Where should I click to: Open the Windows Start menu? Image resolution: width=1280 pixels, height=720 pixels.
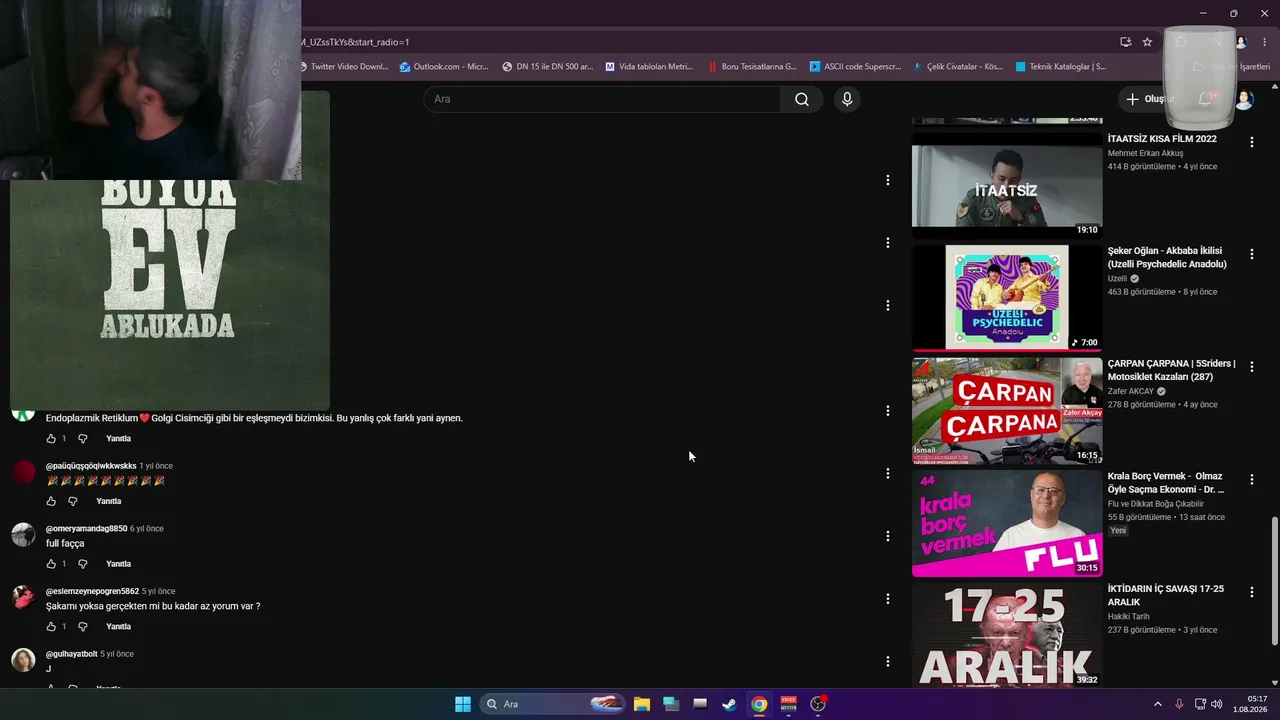click(x=463, y=704)
